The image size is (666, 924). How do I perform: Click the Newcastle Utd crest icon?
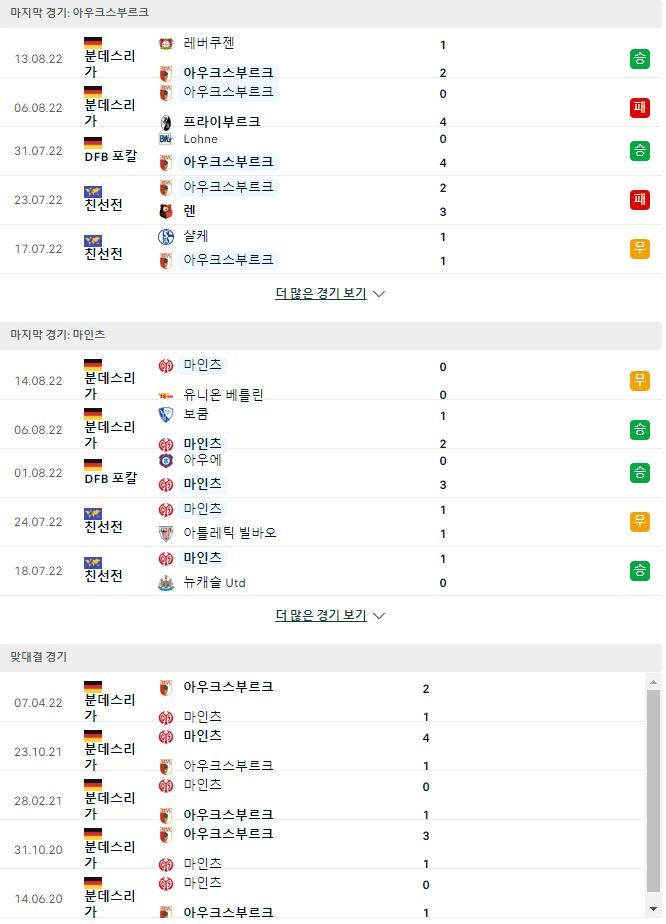coord(166,583)
